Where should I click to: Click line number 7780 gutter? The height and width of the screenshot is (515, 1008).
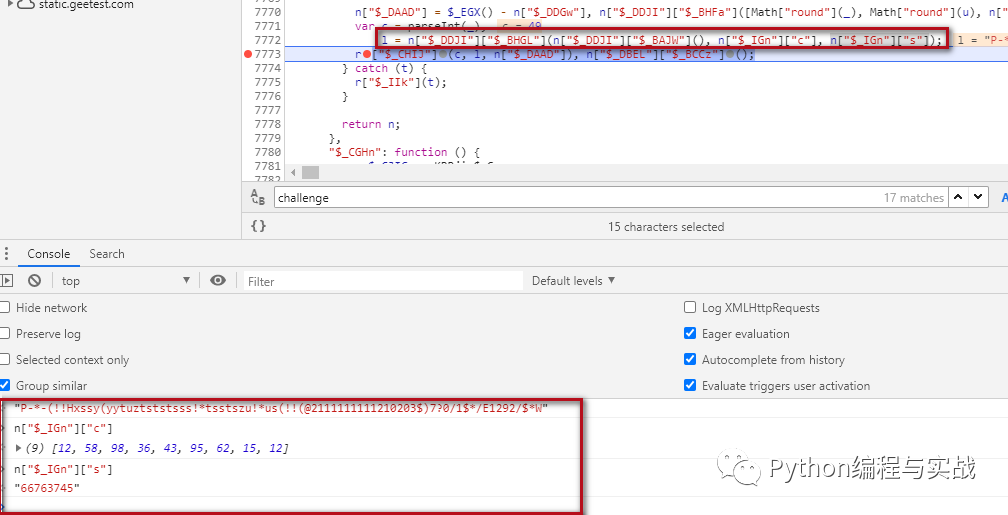(267, 152)
